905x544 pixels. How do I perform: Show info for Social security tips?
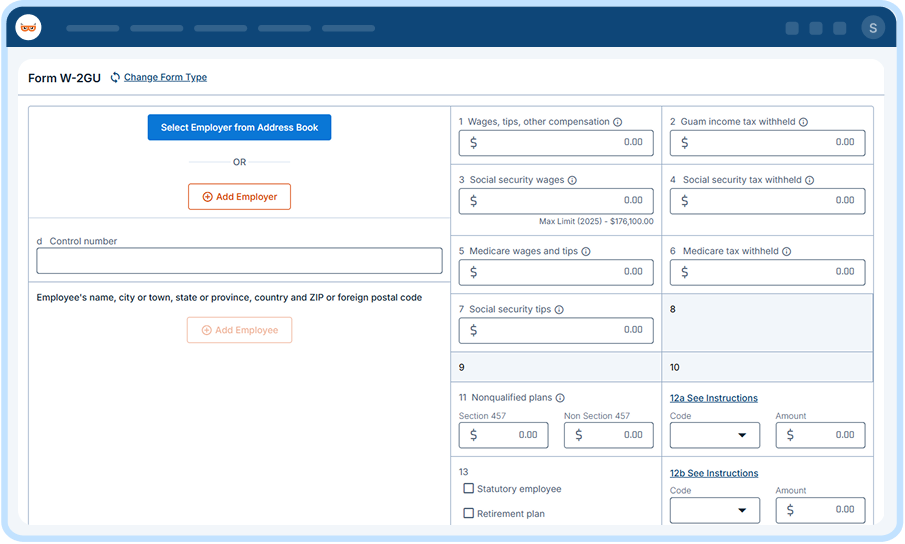[559, 310]
